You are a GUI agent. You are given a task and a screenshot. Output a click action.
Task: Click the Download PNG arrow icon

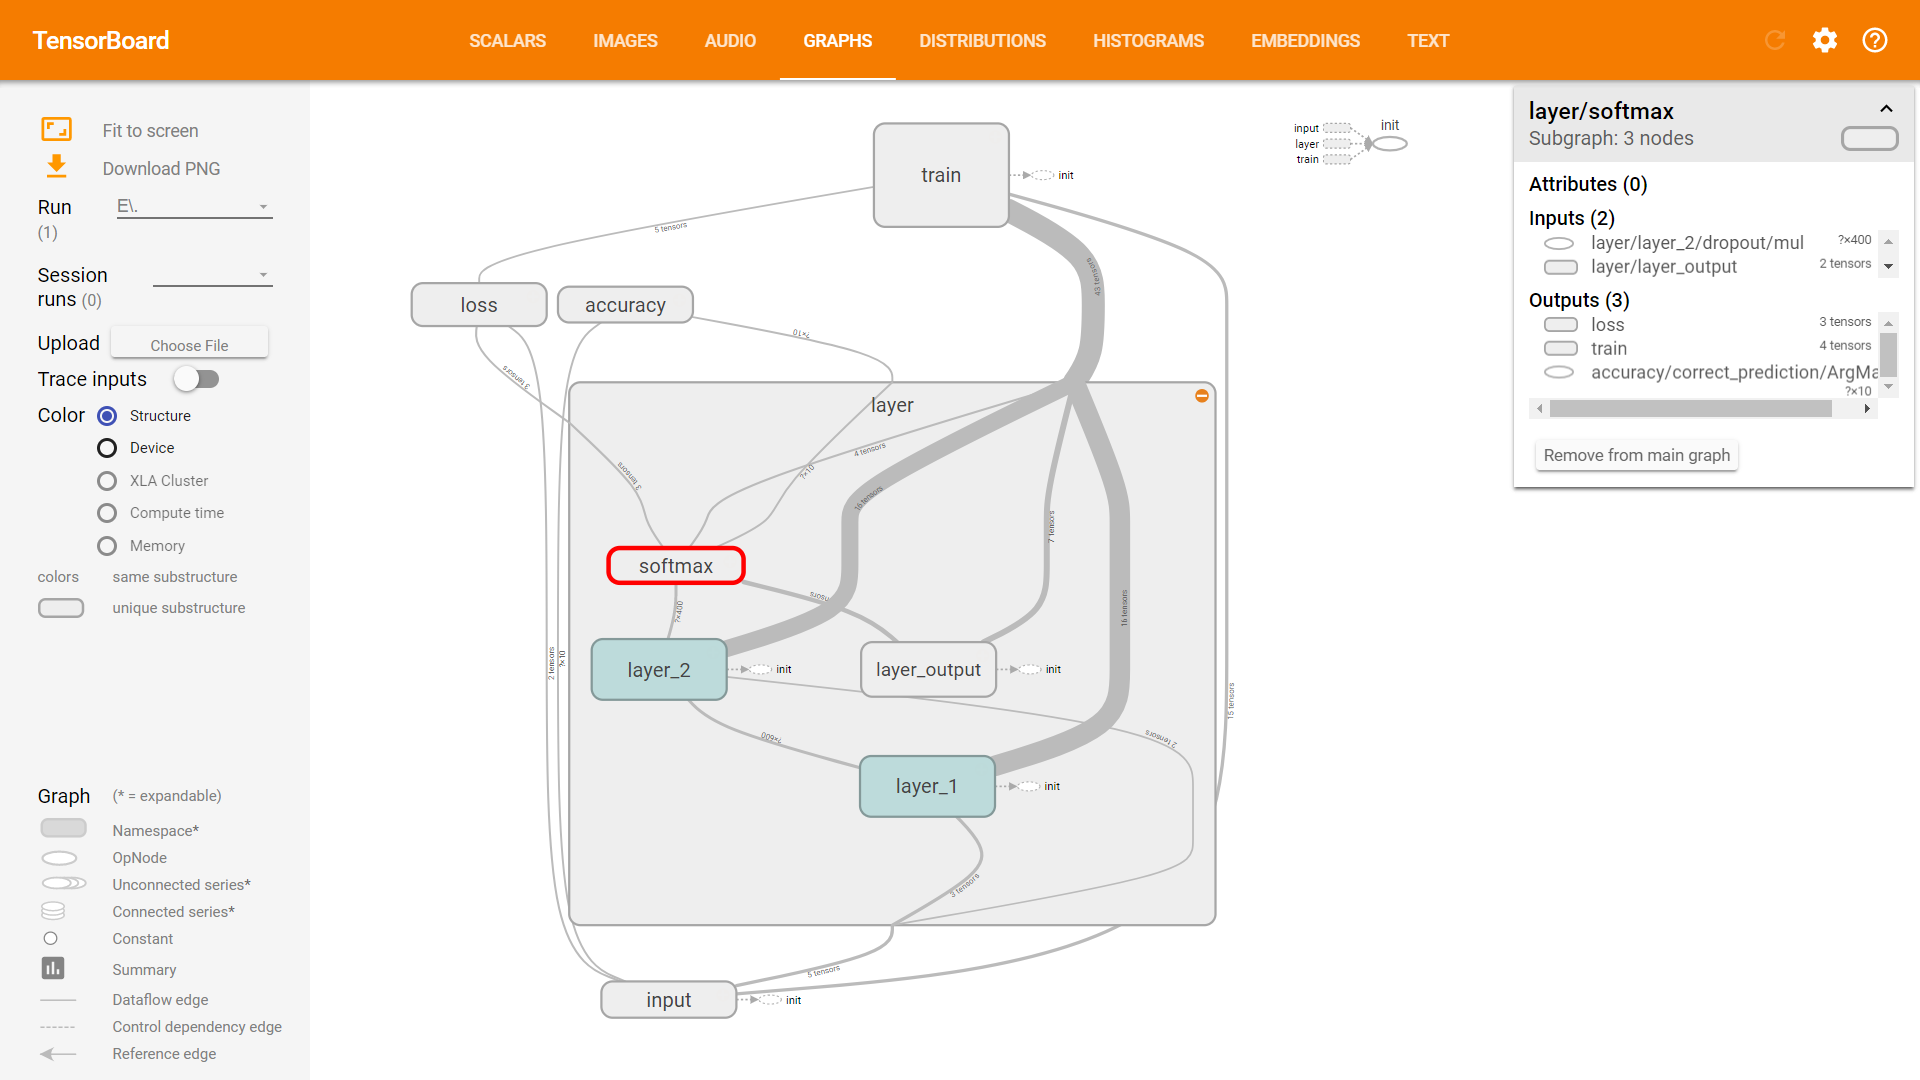(56, 167)
